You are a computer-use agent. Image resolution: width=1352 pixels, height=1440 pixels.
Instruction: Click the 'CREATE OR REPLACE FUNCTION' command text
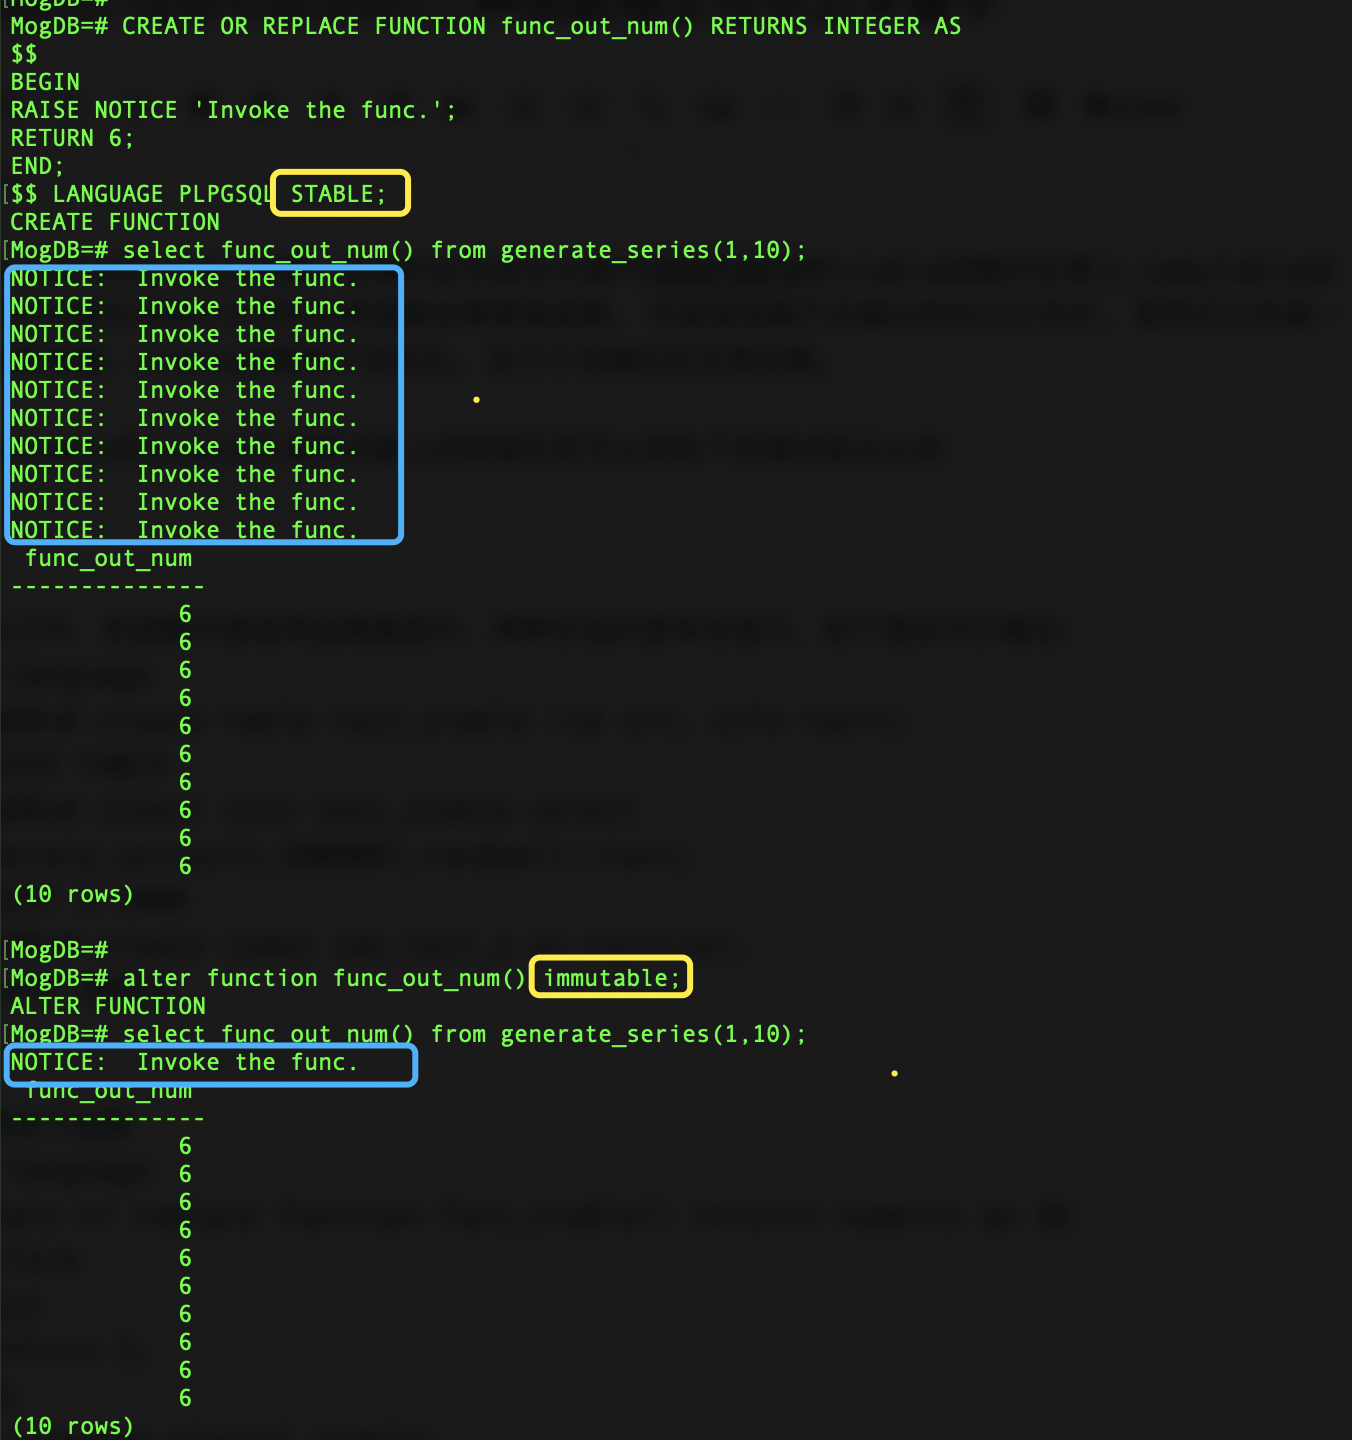tap(304, 26)
